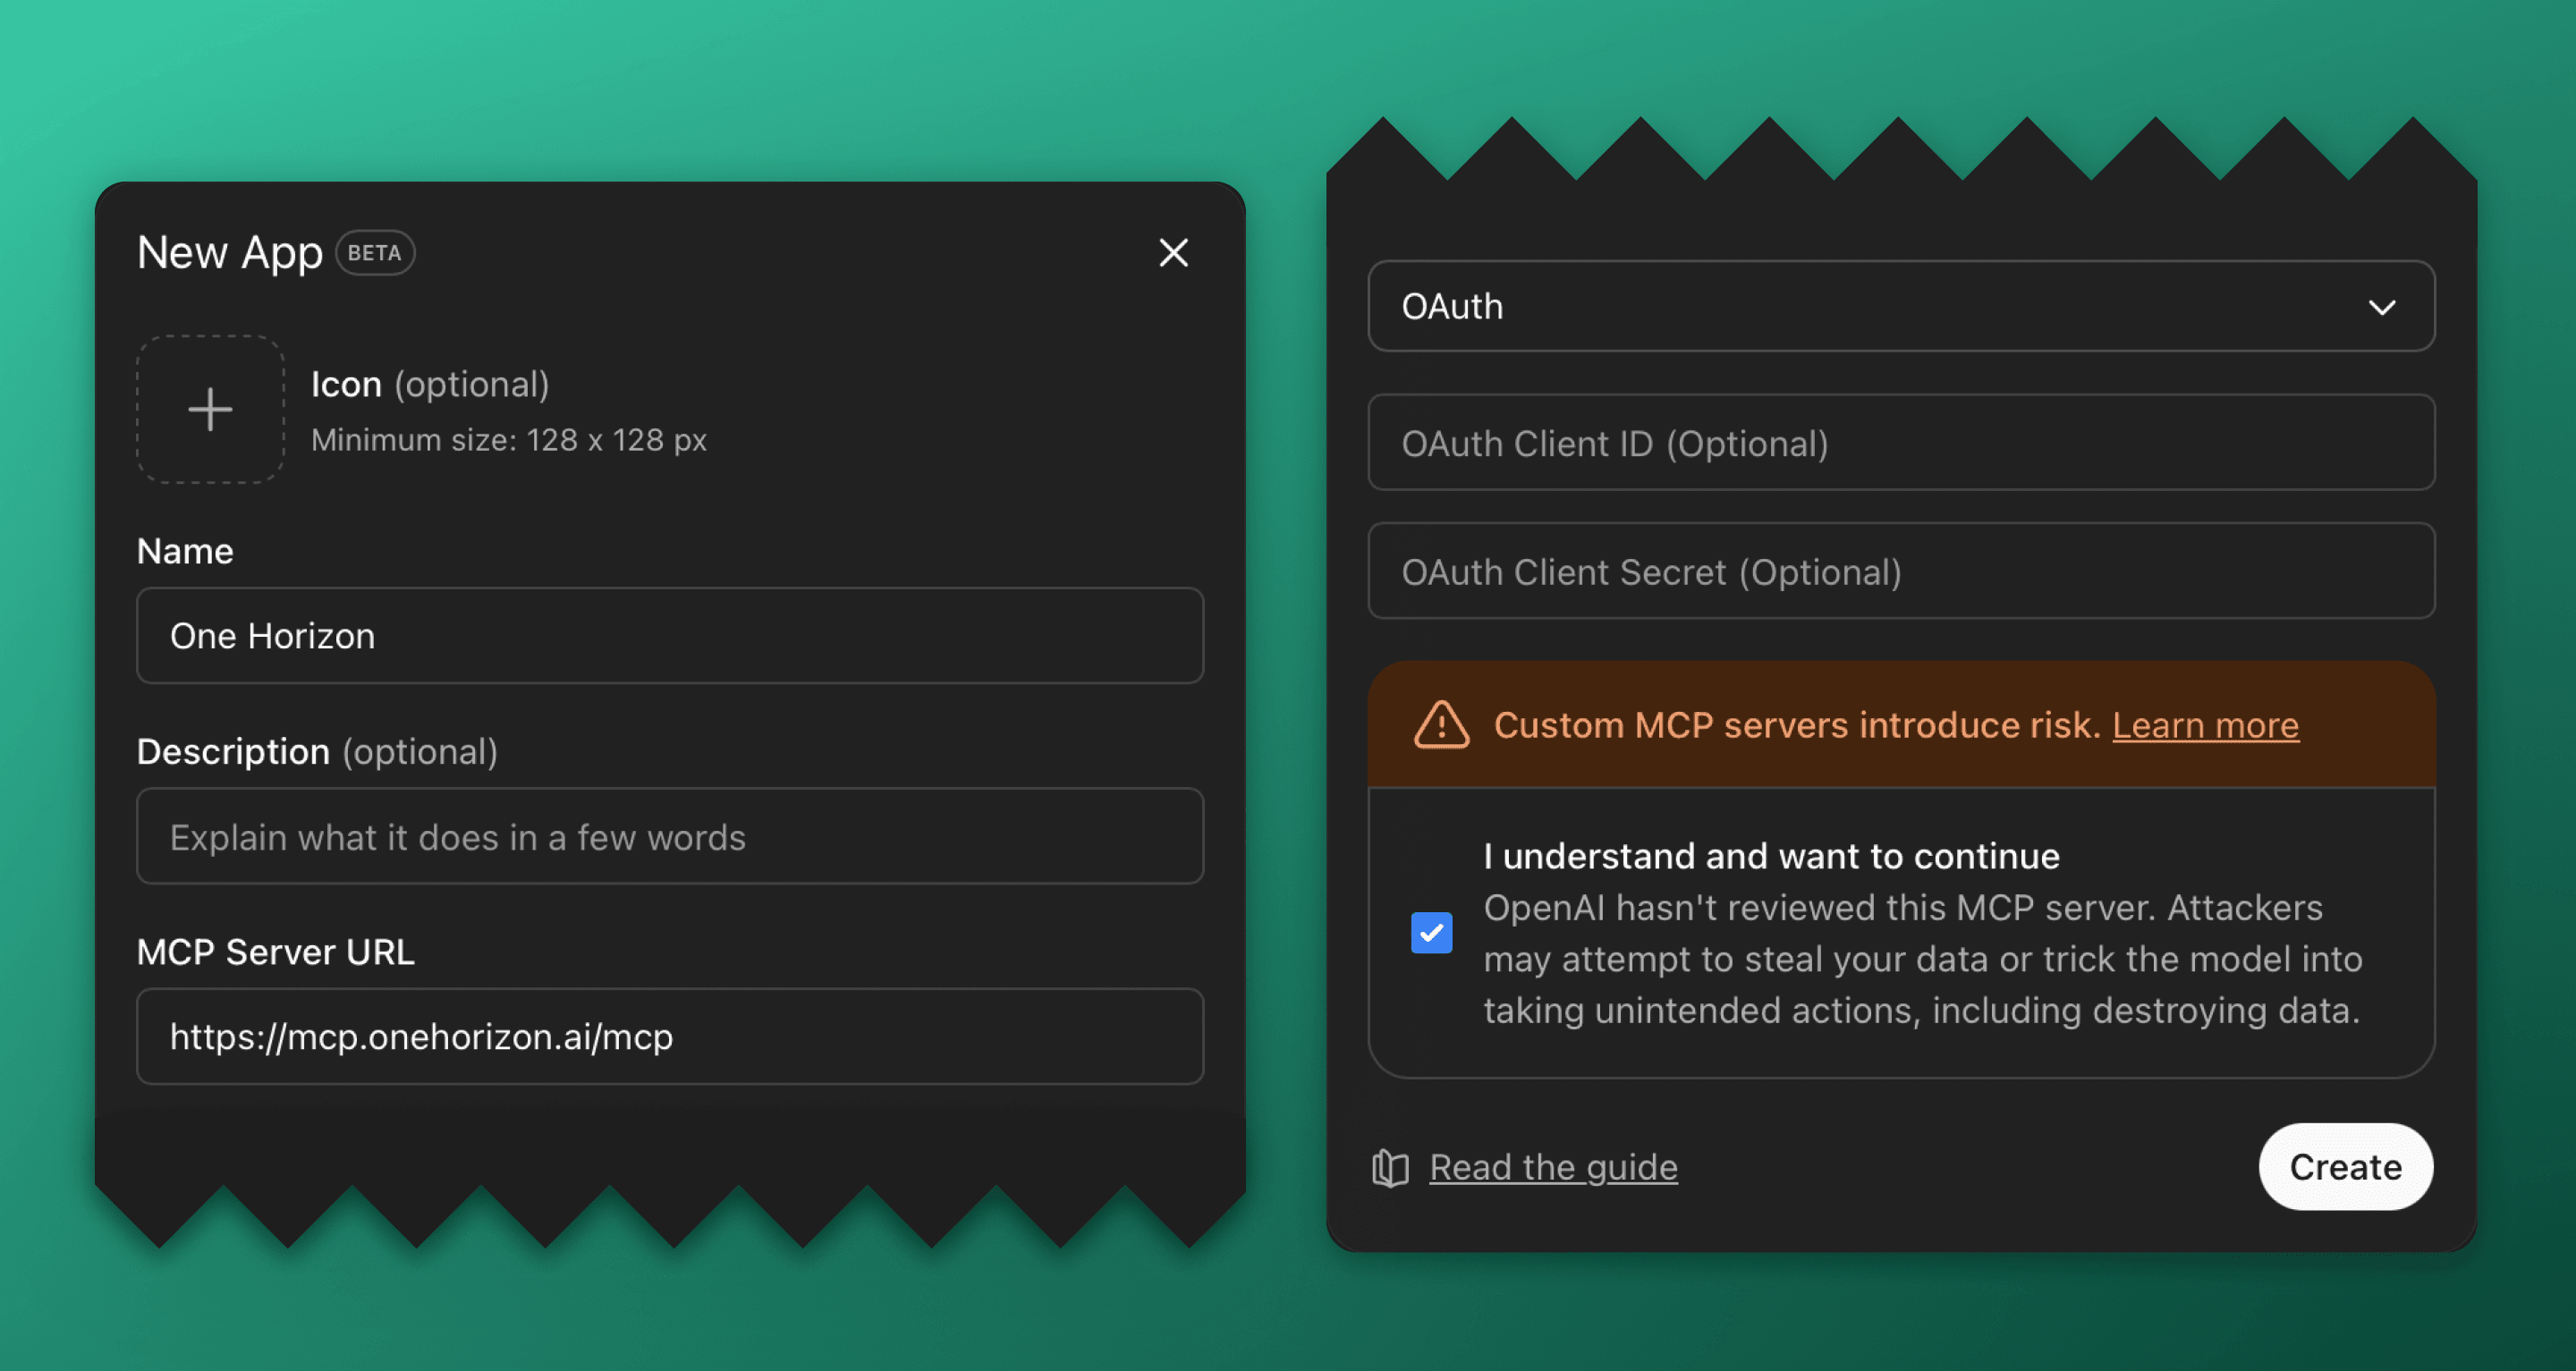Click the BETA badge
This screenshot has width=2576, height=1371.
click(375, 253)
